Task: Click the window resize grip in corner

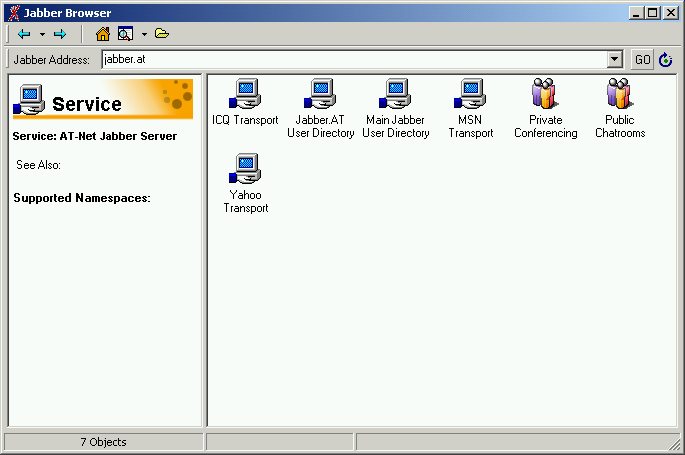Action: (675, 444)
